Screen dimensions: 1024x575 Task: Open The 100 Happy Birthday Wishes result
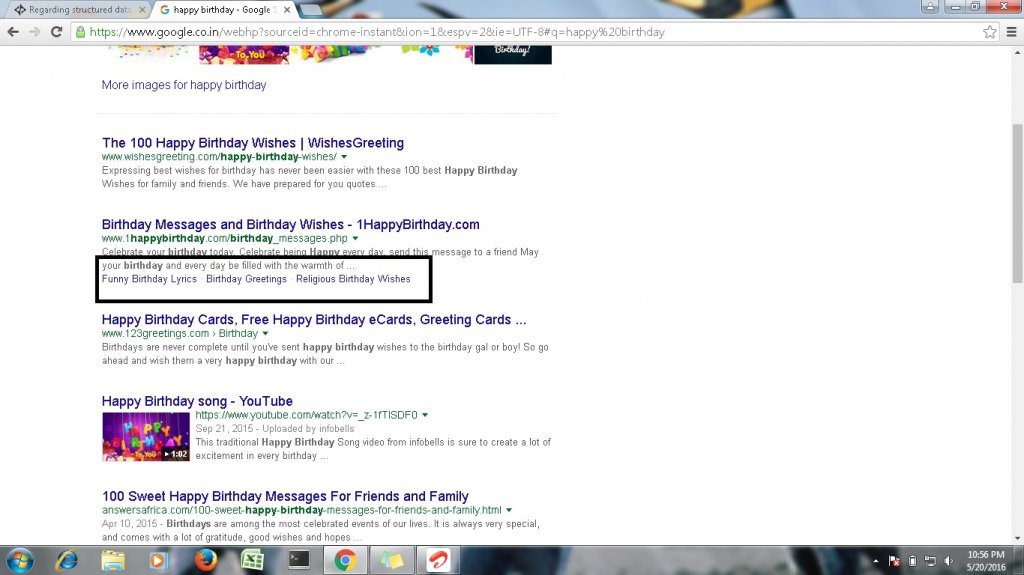click(x=253, y=143)
